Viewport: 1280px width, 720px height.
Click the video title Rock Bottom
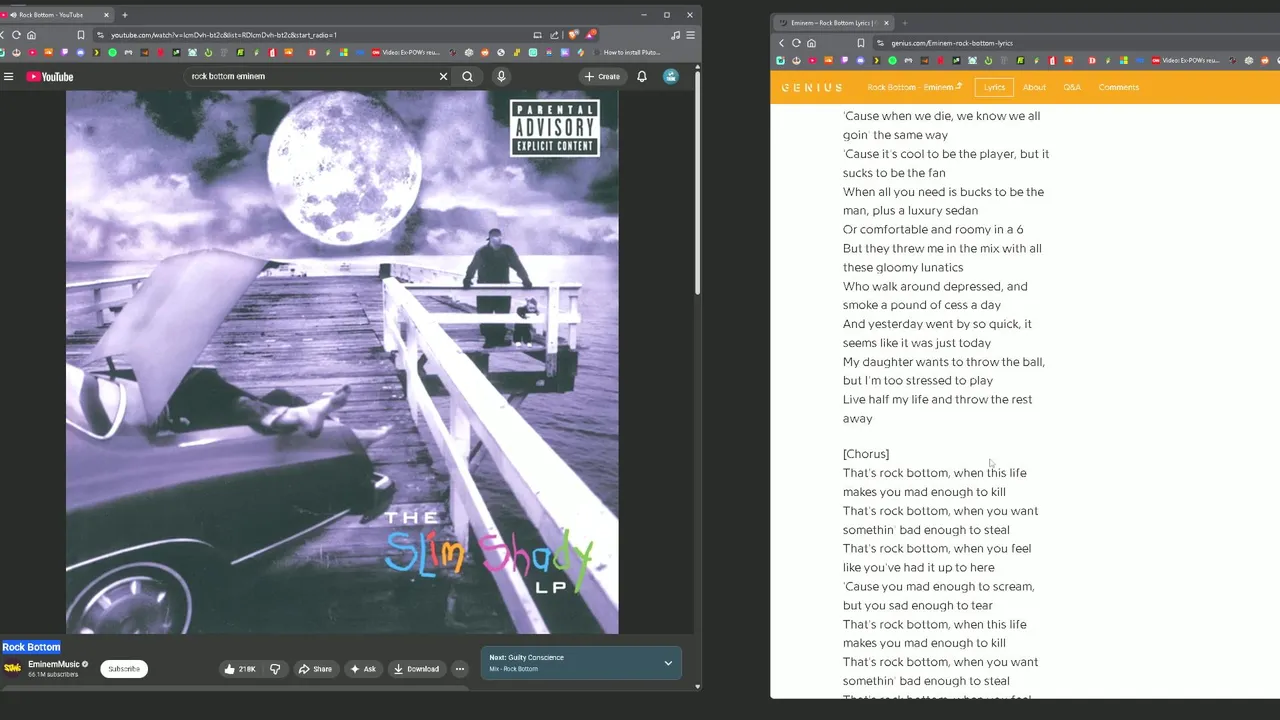pyautogui.click(x=31, y=647)
